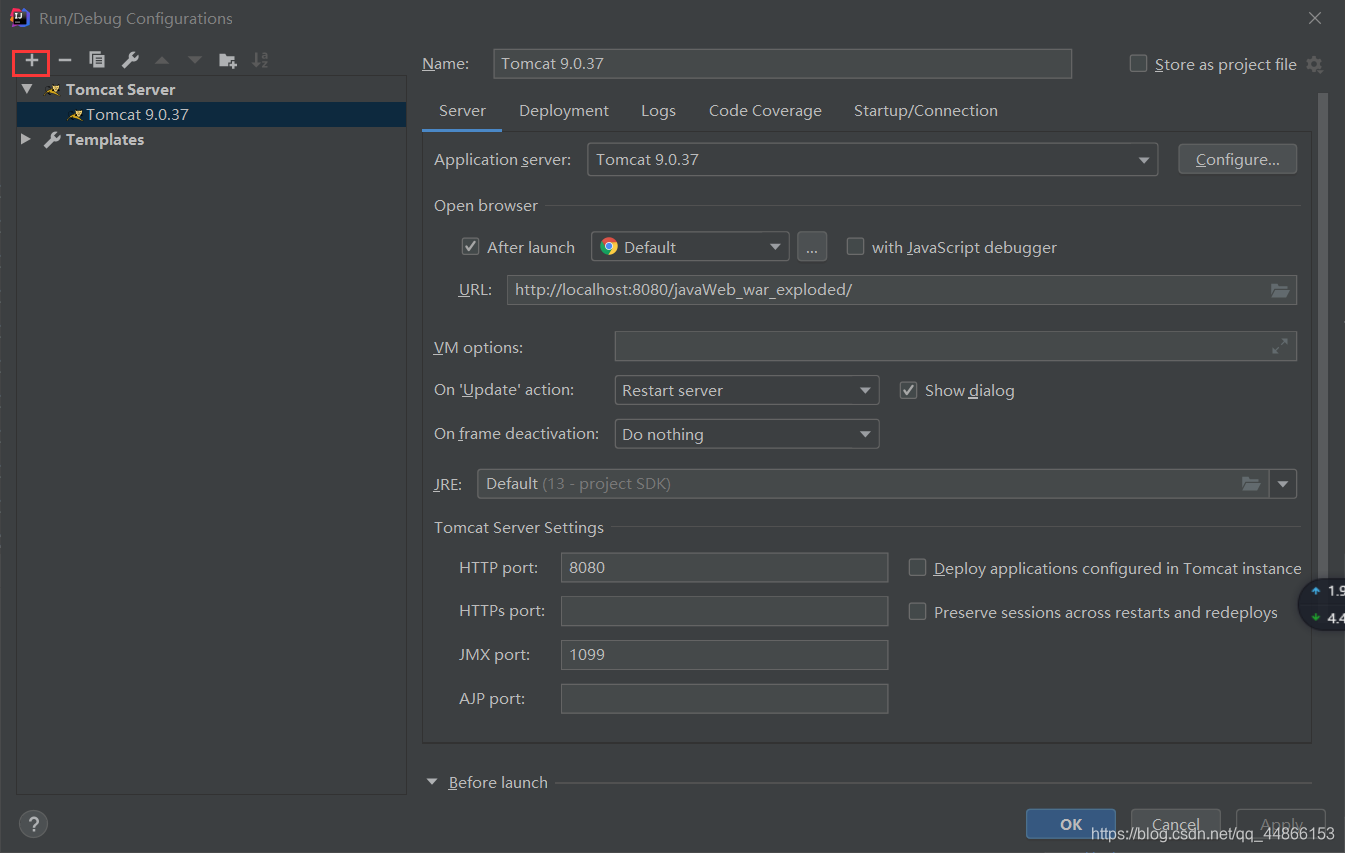Enable Deploy applications configured in Tomcat instance
Viewport: 1345px width, 853px height.
(917, 568)
